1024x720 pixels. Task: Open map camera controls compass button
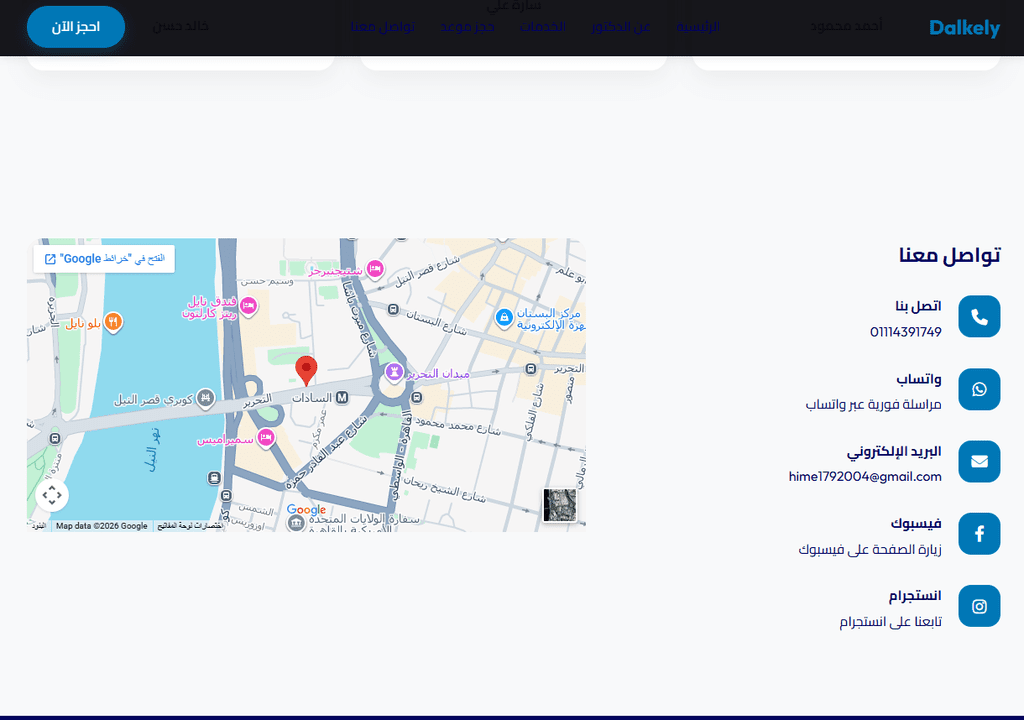[x=52, y=495]
